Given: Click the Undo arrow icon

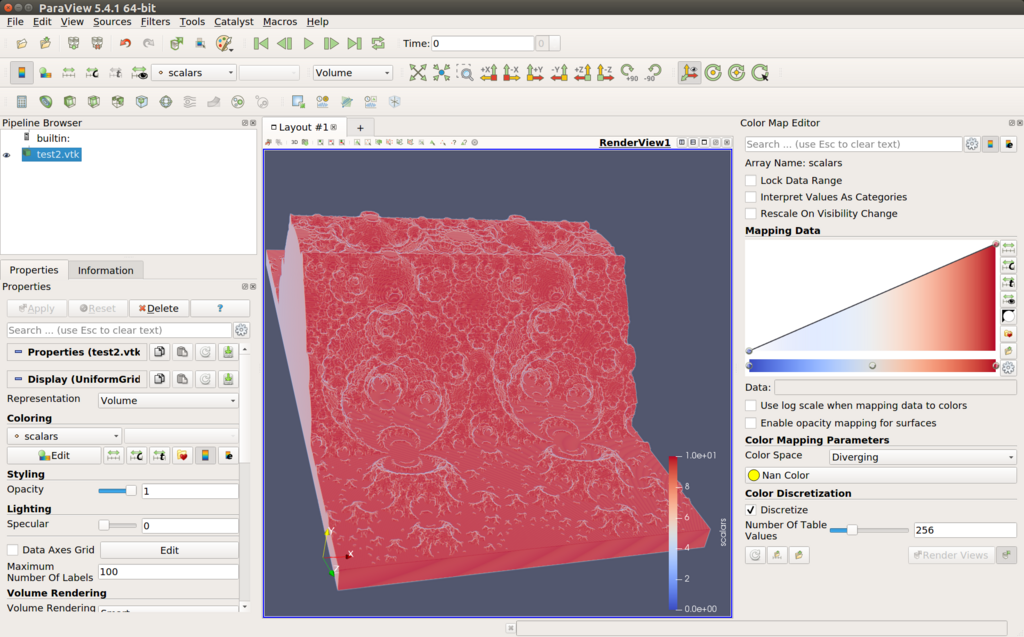Looking at the screenshot, I should click(125, 44).
